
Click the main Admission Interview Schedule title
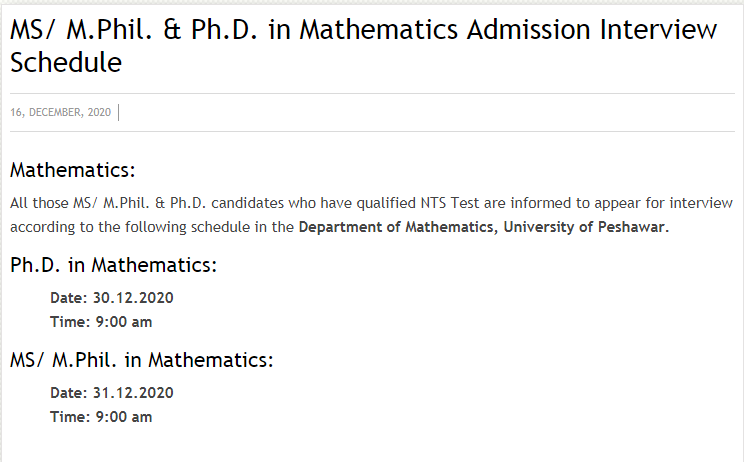pyautogui.click(x=363, y=46)
